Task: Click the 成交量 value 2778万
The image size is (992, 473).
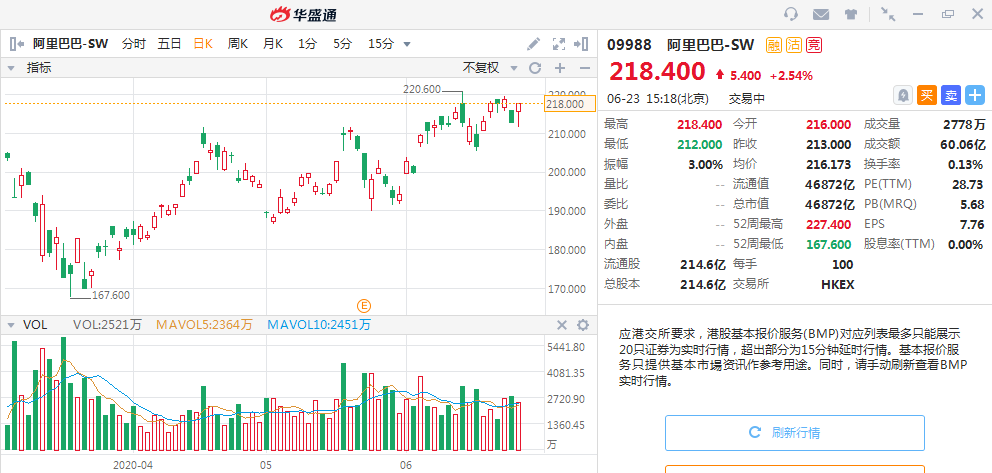Action: (964, 125)
